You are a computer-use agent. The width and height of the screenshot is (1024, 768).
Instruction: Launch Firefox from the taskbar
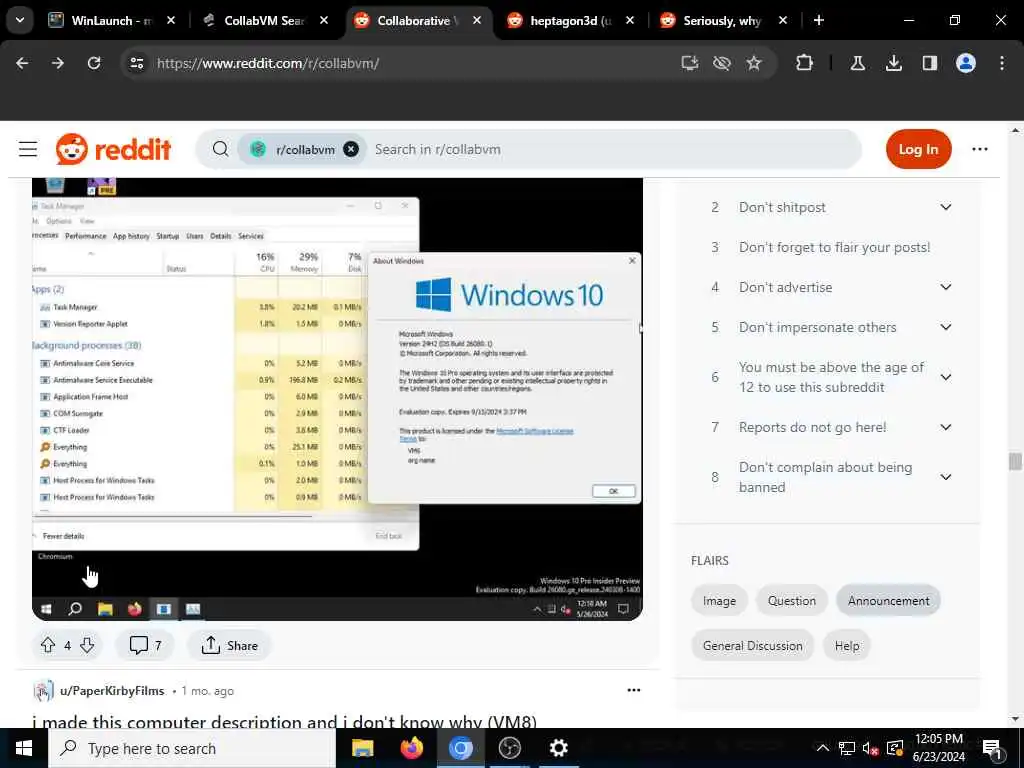click(411, 748)
